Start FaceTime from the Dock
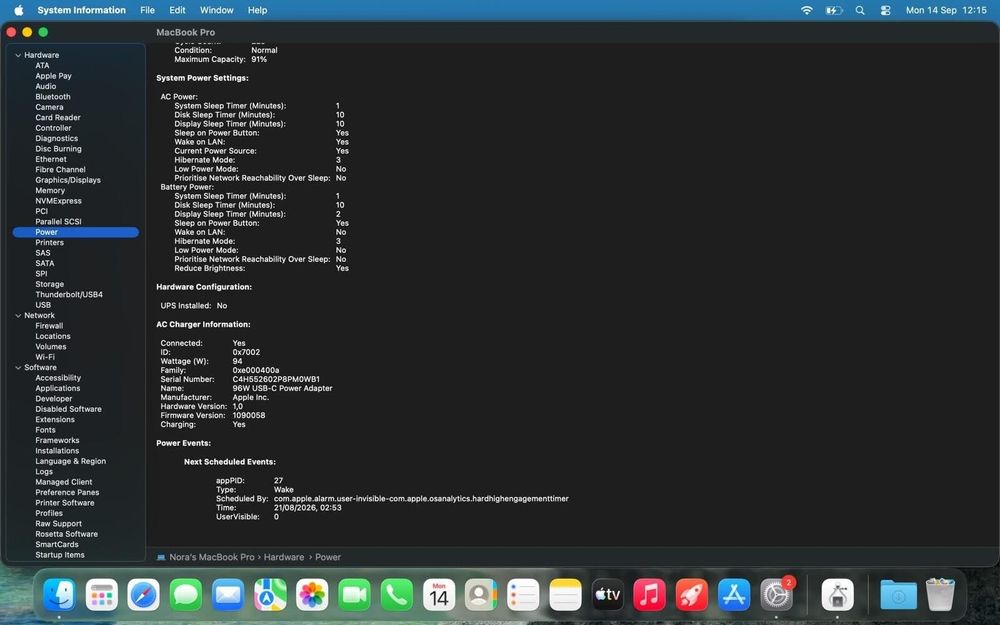1000x625 pixels. coord(354,595)
